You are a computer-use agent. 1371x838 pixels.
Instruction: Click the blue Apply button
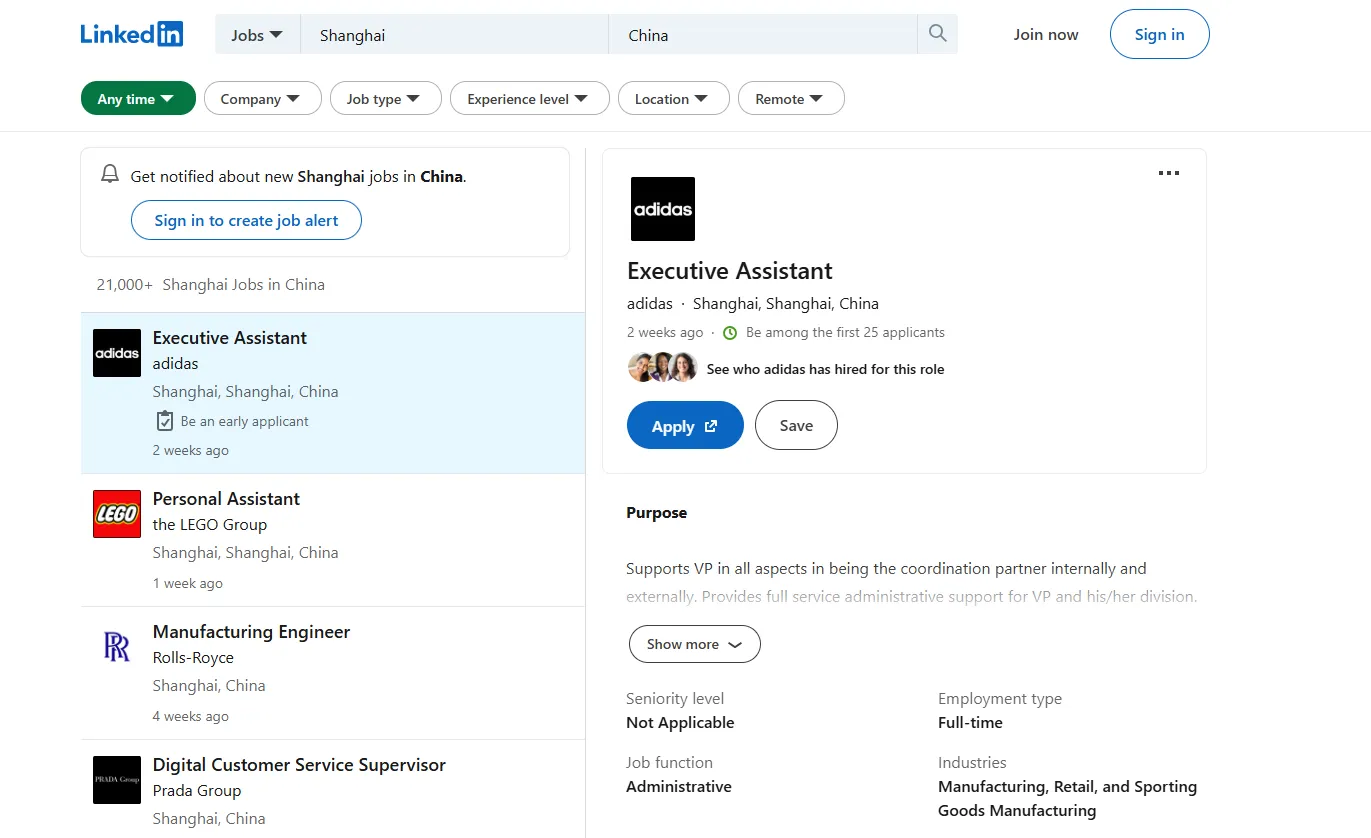685,425
